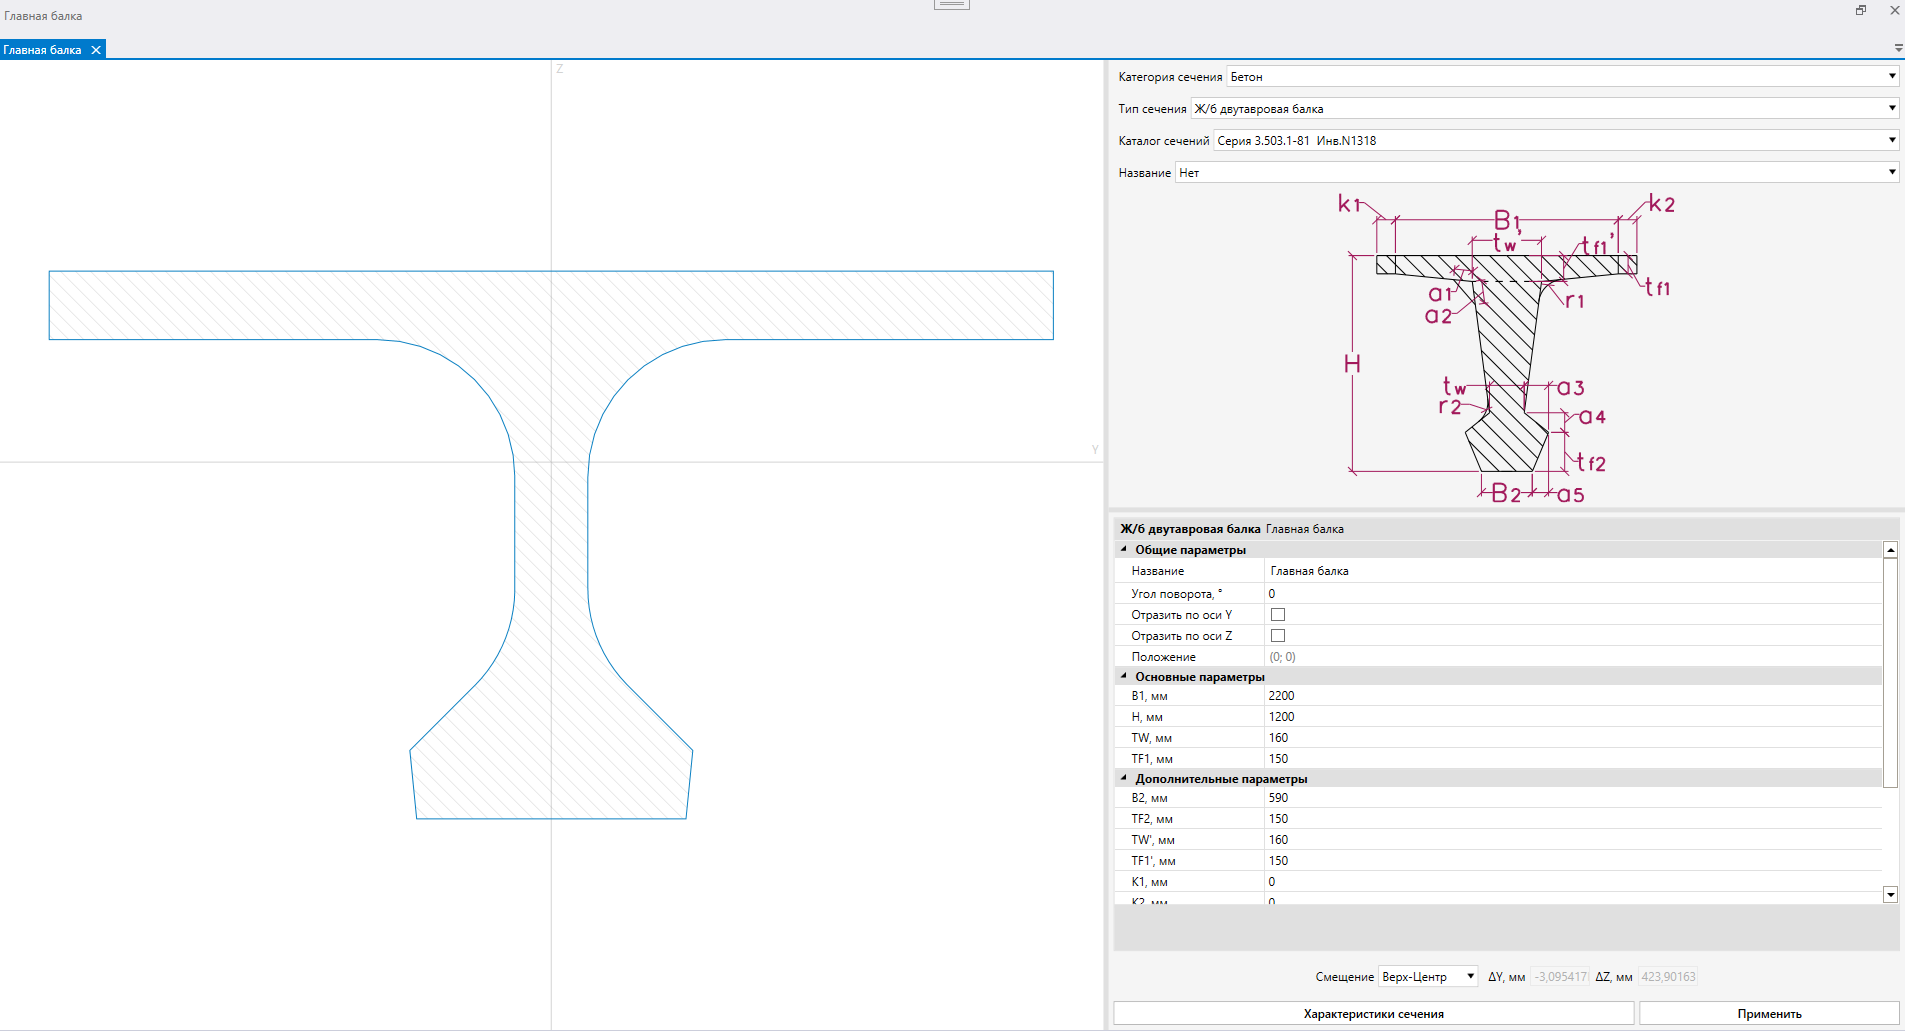Restore the window using the restore icon
The image size is (1905, 1031).
click(1861, 10)
